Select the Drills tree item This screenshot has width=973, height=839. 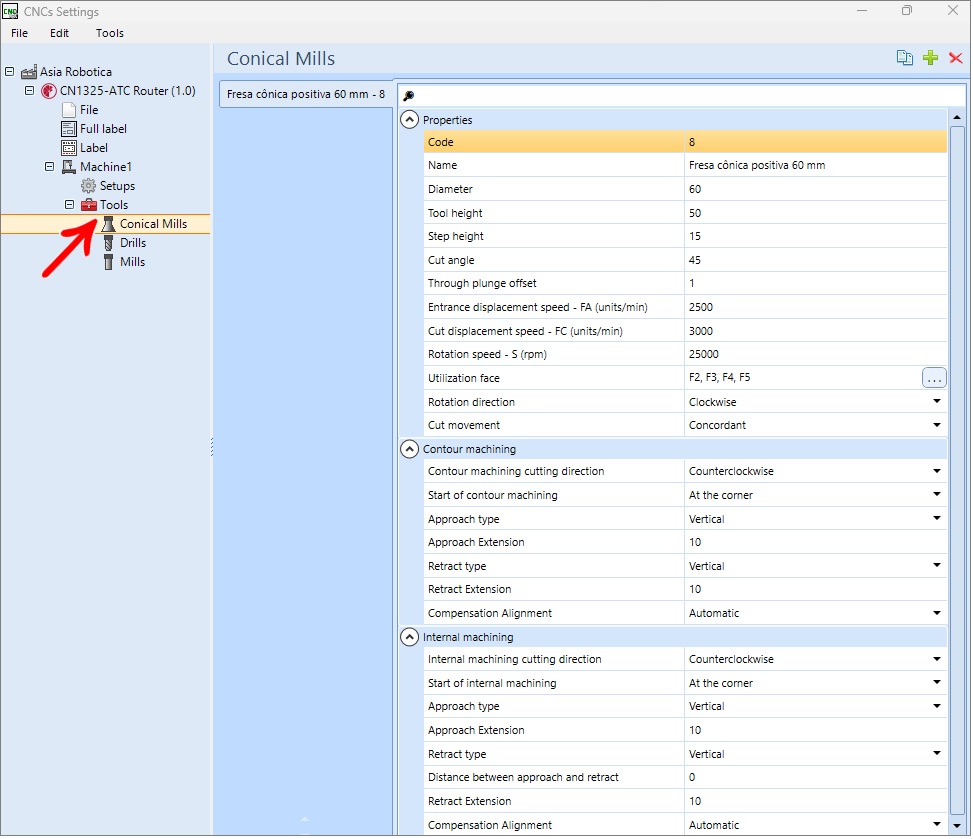click(x=133, y=243)
